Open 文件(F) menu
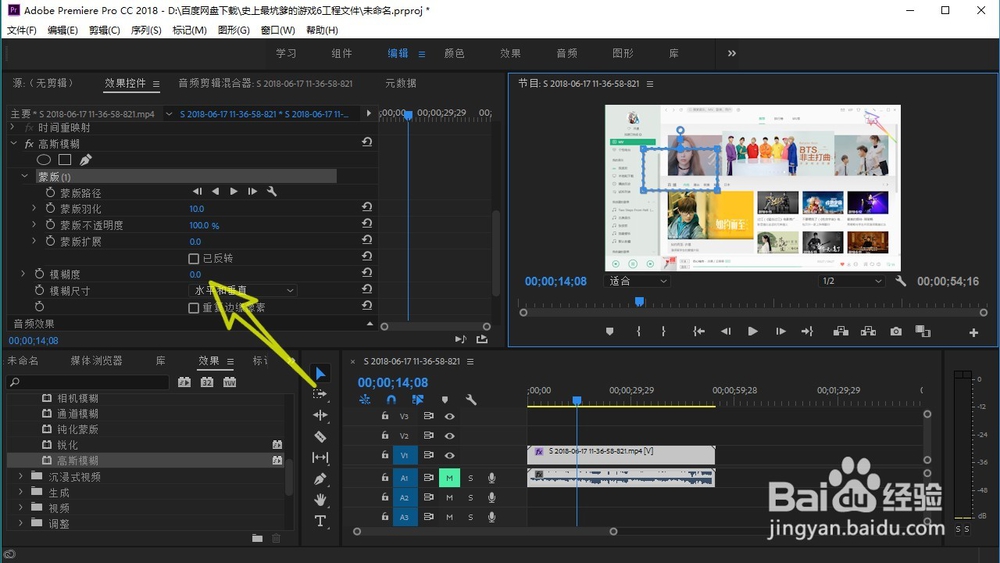 22,30
